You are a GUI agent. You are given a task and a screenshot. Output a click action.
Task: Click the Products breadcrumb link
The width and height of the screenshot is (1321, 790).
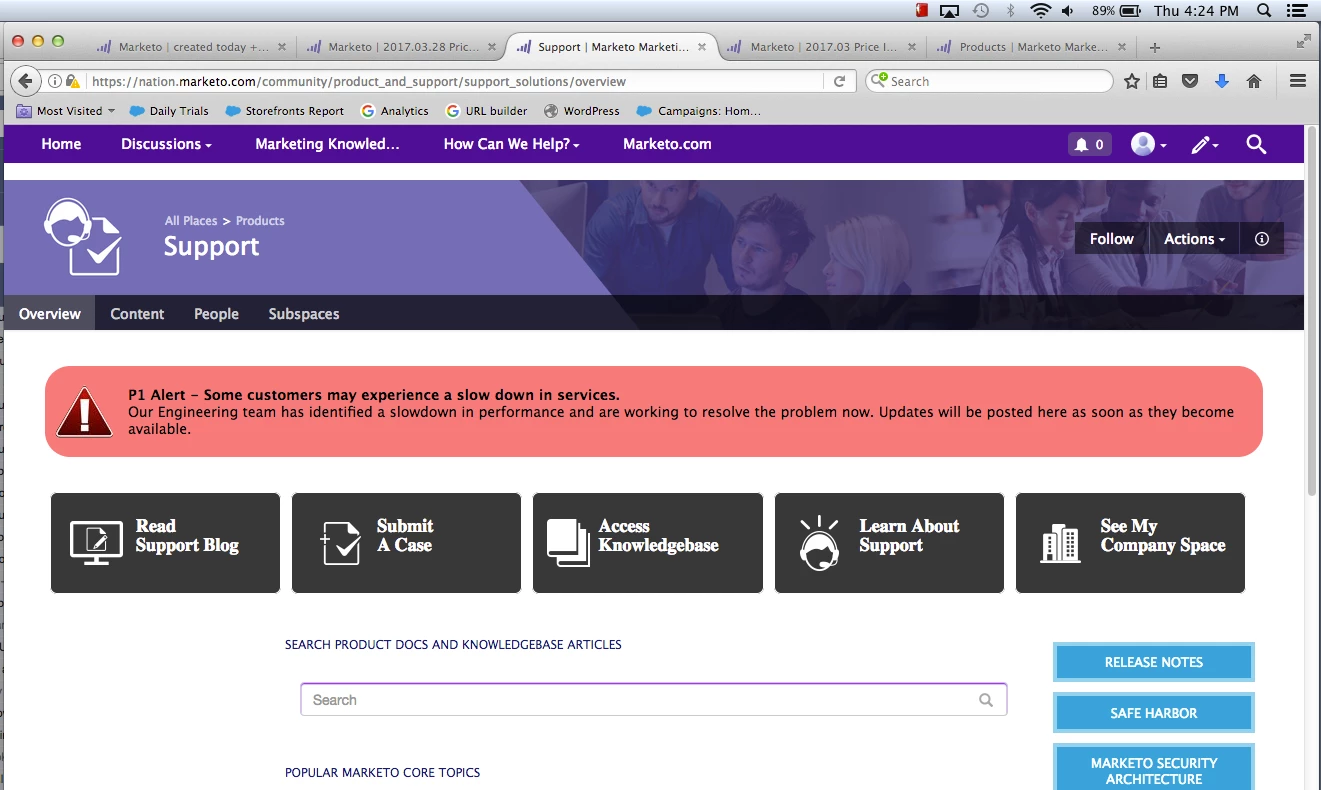tap(260, 221)
